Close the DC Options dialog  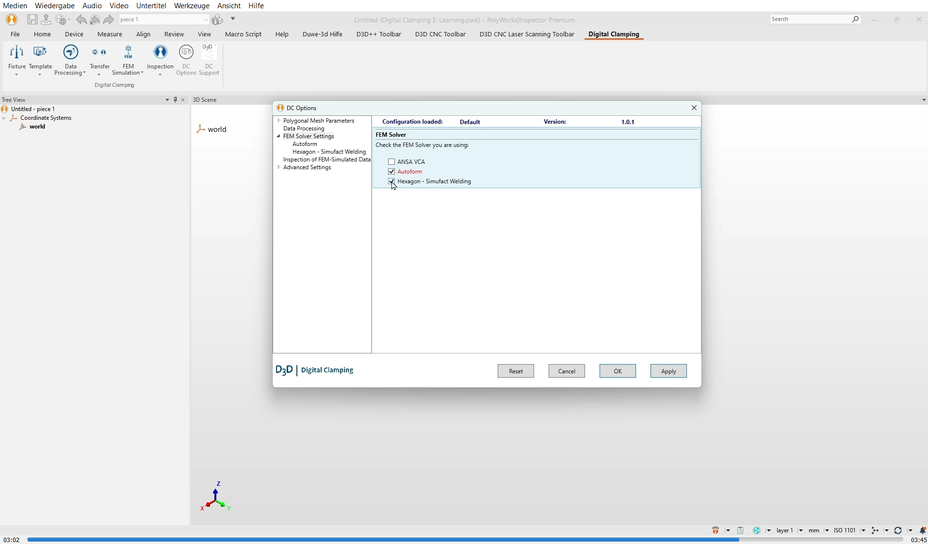click(694, 108)
